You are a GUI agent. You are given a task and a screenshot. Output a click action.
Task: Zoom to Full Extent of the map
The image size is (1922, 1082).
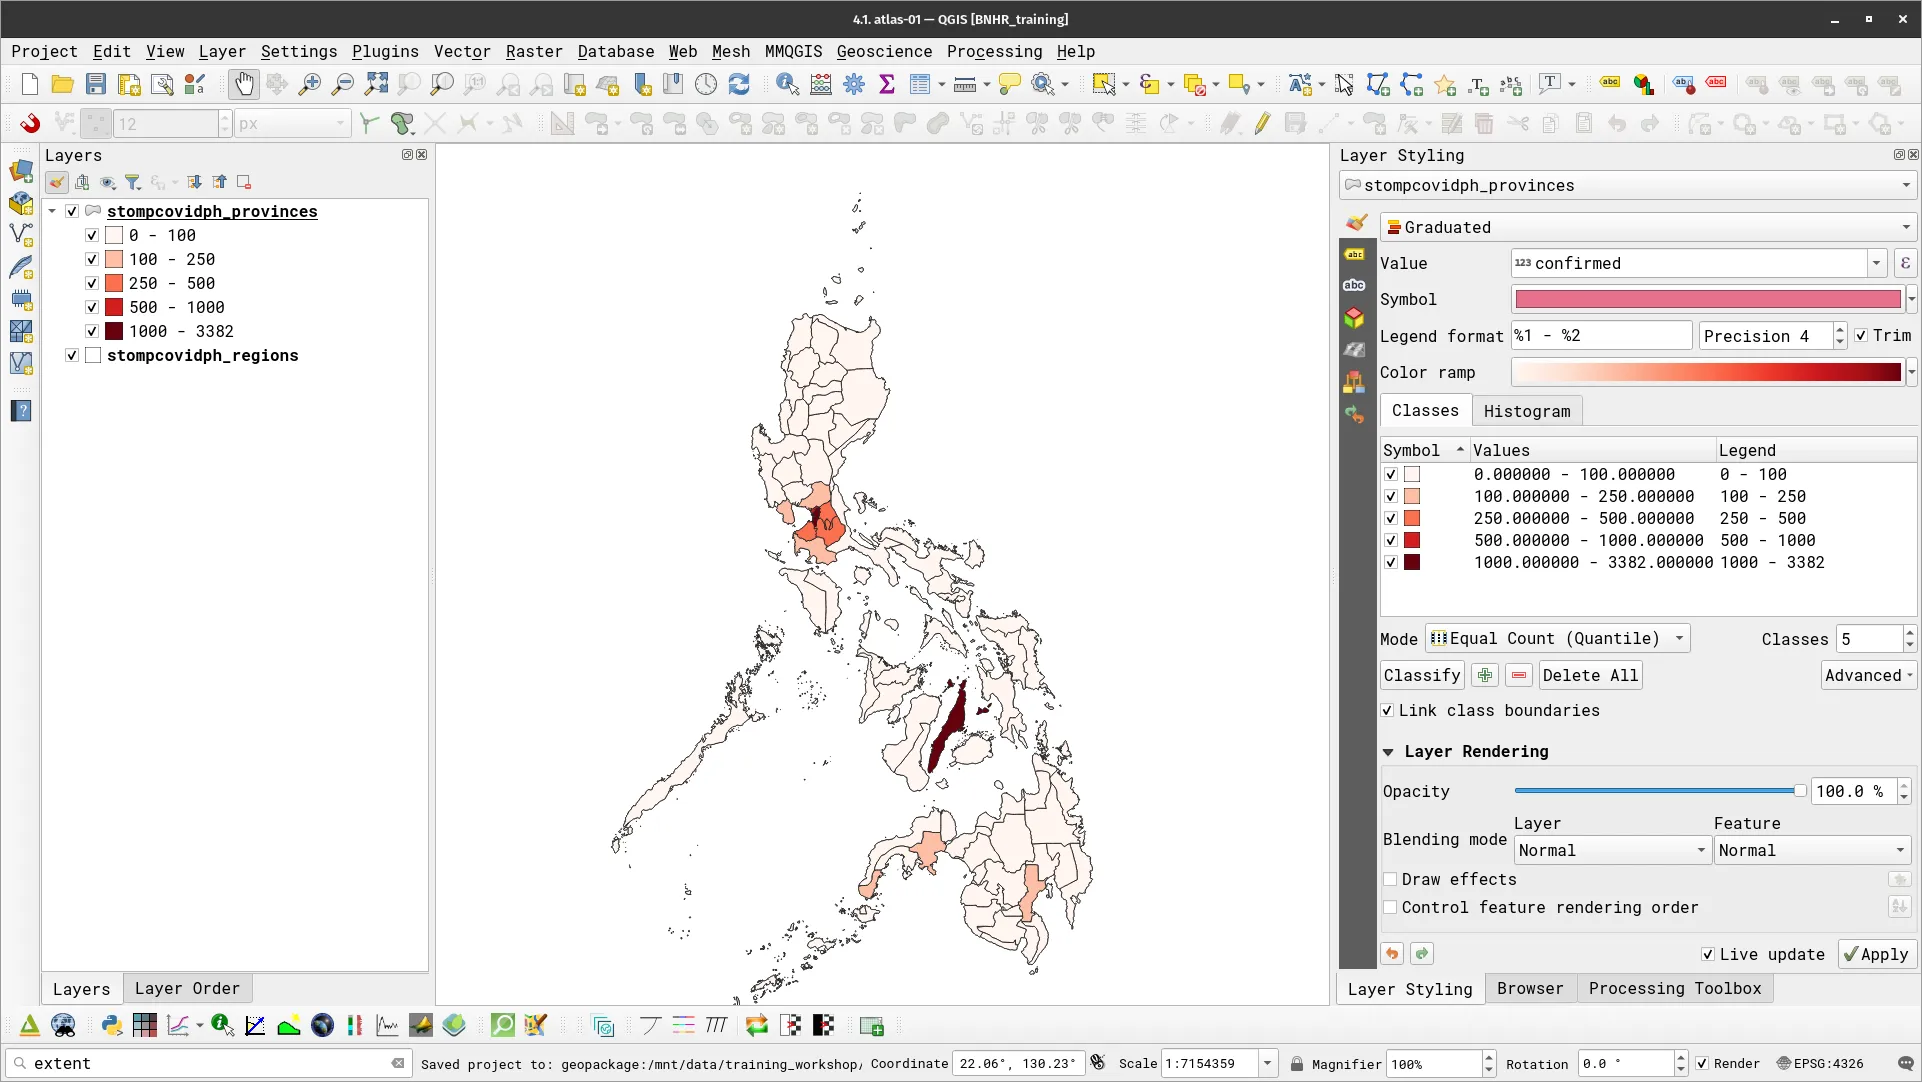click(x=377, y=84)
